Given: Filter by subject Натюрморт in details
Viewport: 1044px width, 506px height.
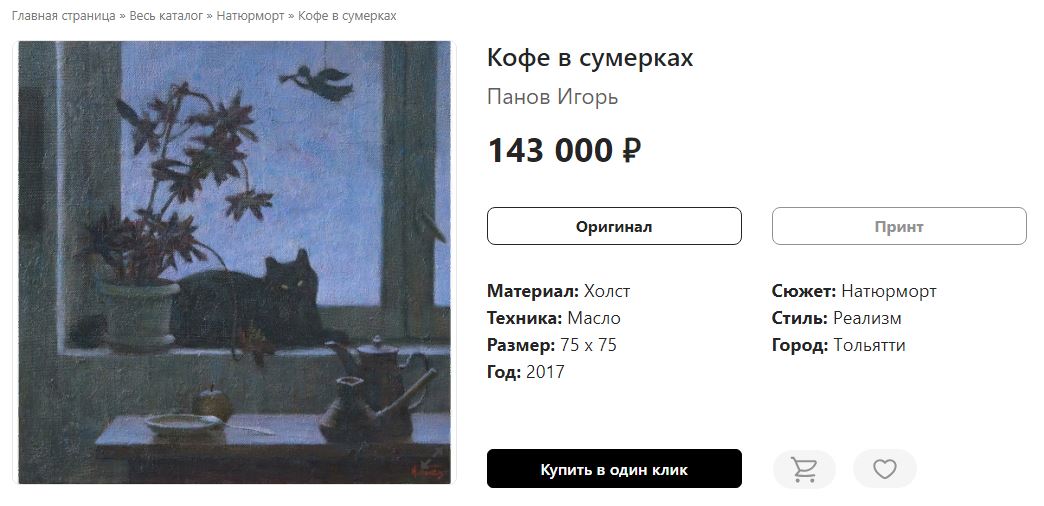Looking at the screenshot, I should click(889, 292).
